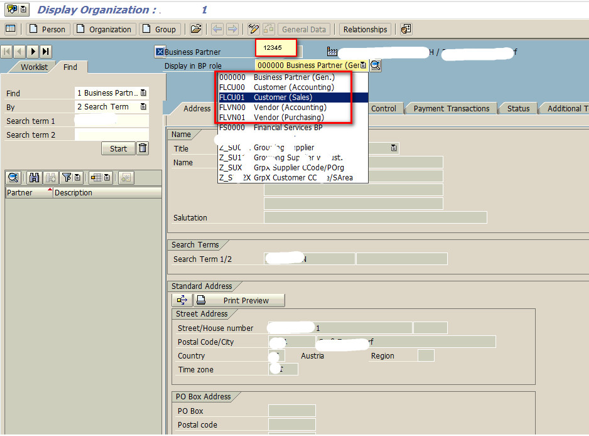Image resolution: width=589 pixels, height=436 pixels.
Task: Switch to the Worklist tab
Action: (34, 67)
